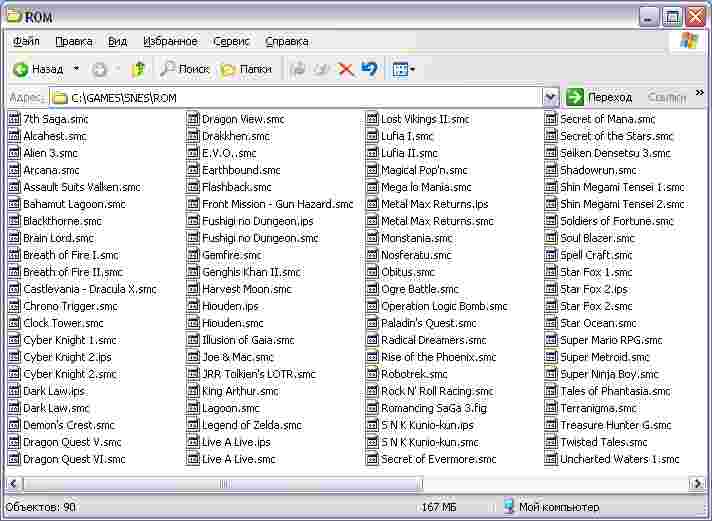Select Star Fox 2.ips patch file icon
This screenshot has height=521, width=712.
click(x=551, y=289)
